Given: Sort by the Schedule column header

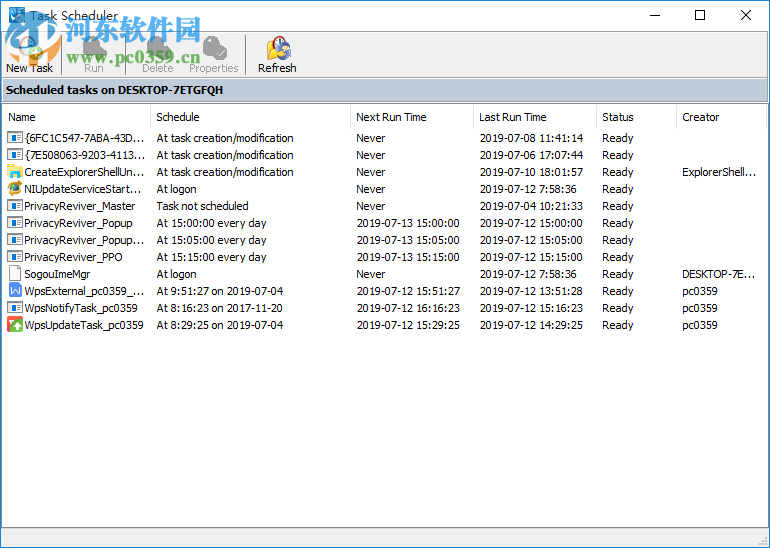Looking at the screenshot, I should (250, 117).
